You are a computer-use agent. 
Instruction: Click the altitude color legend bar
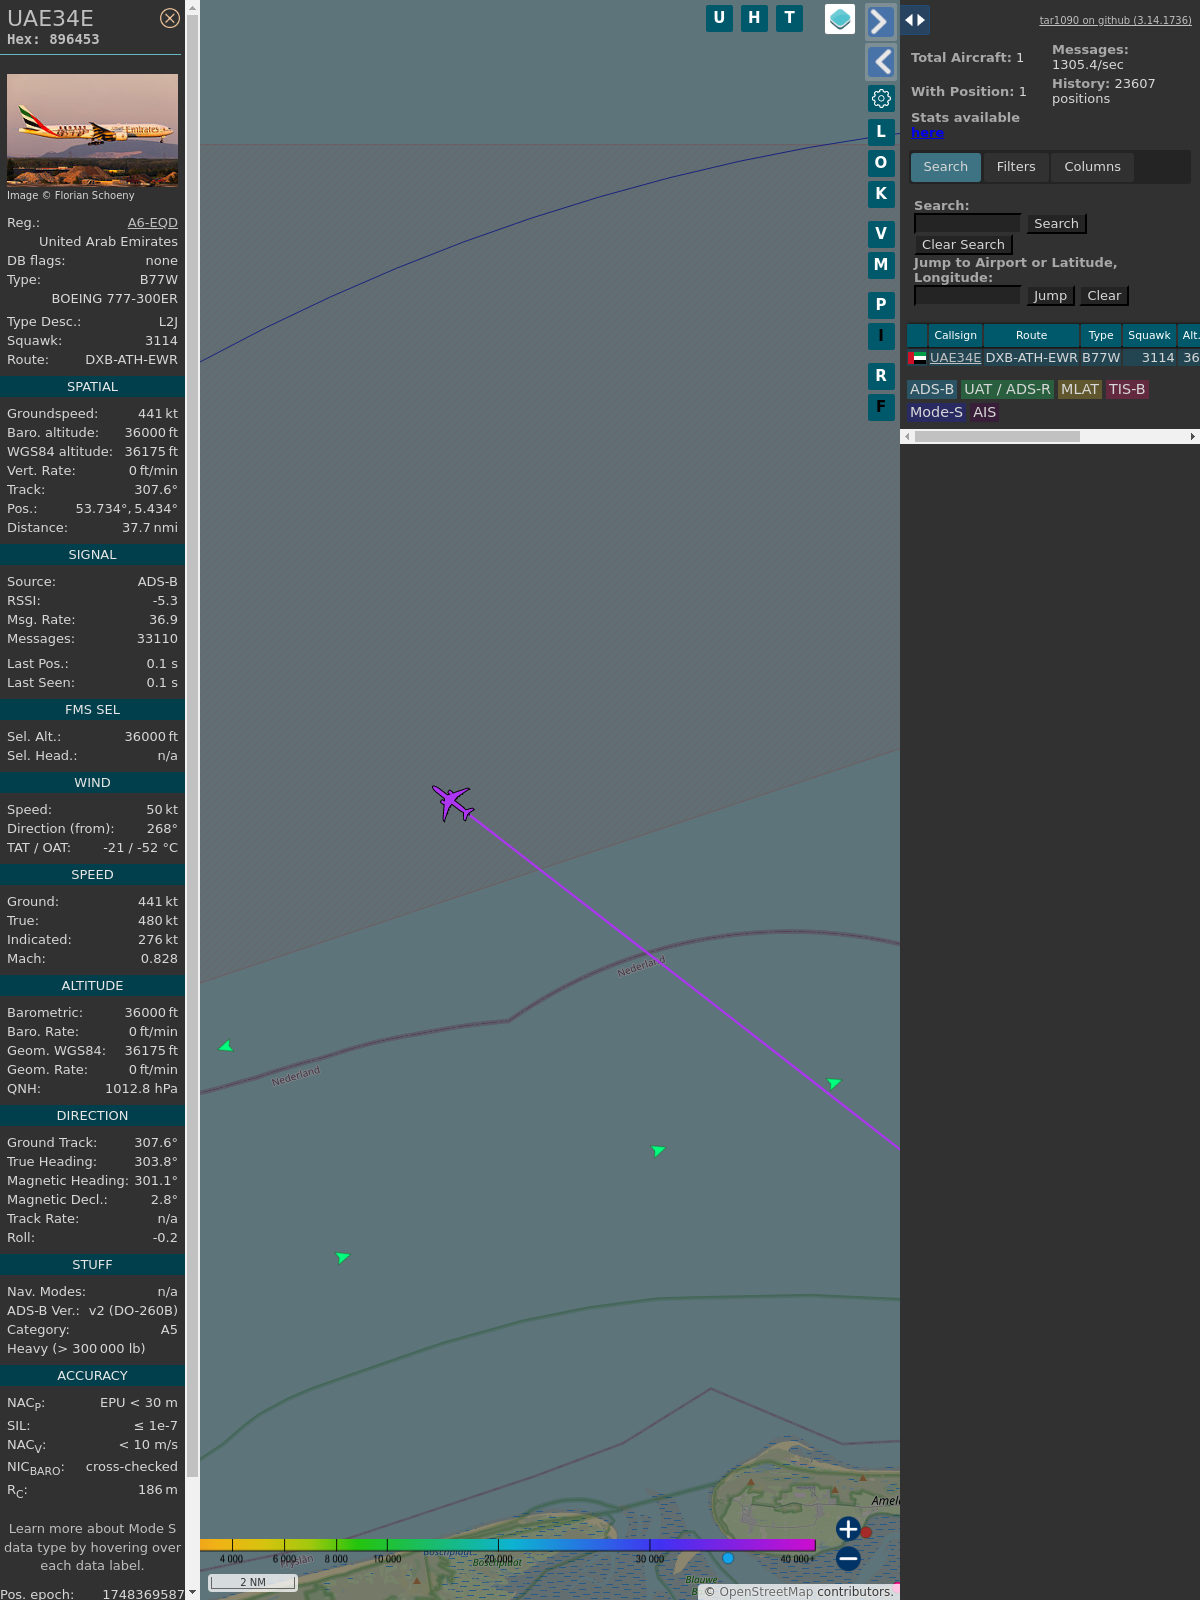pyautogui.click(x=508, y=1546)
